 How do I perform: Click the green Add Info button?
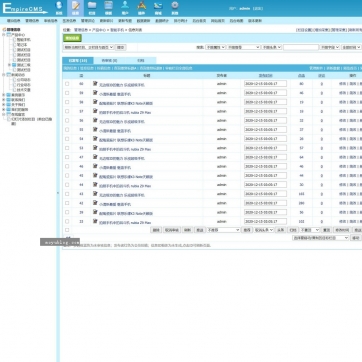pyautogui.click(x=72, y=38)
